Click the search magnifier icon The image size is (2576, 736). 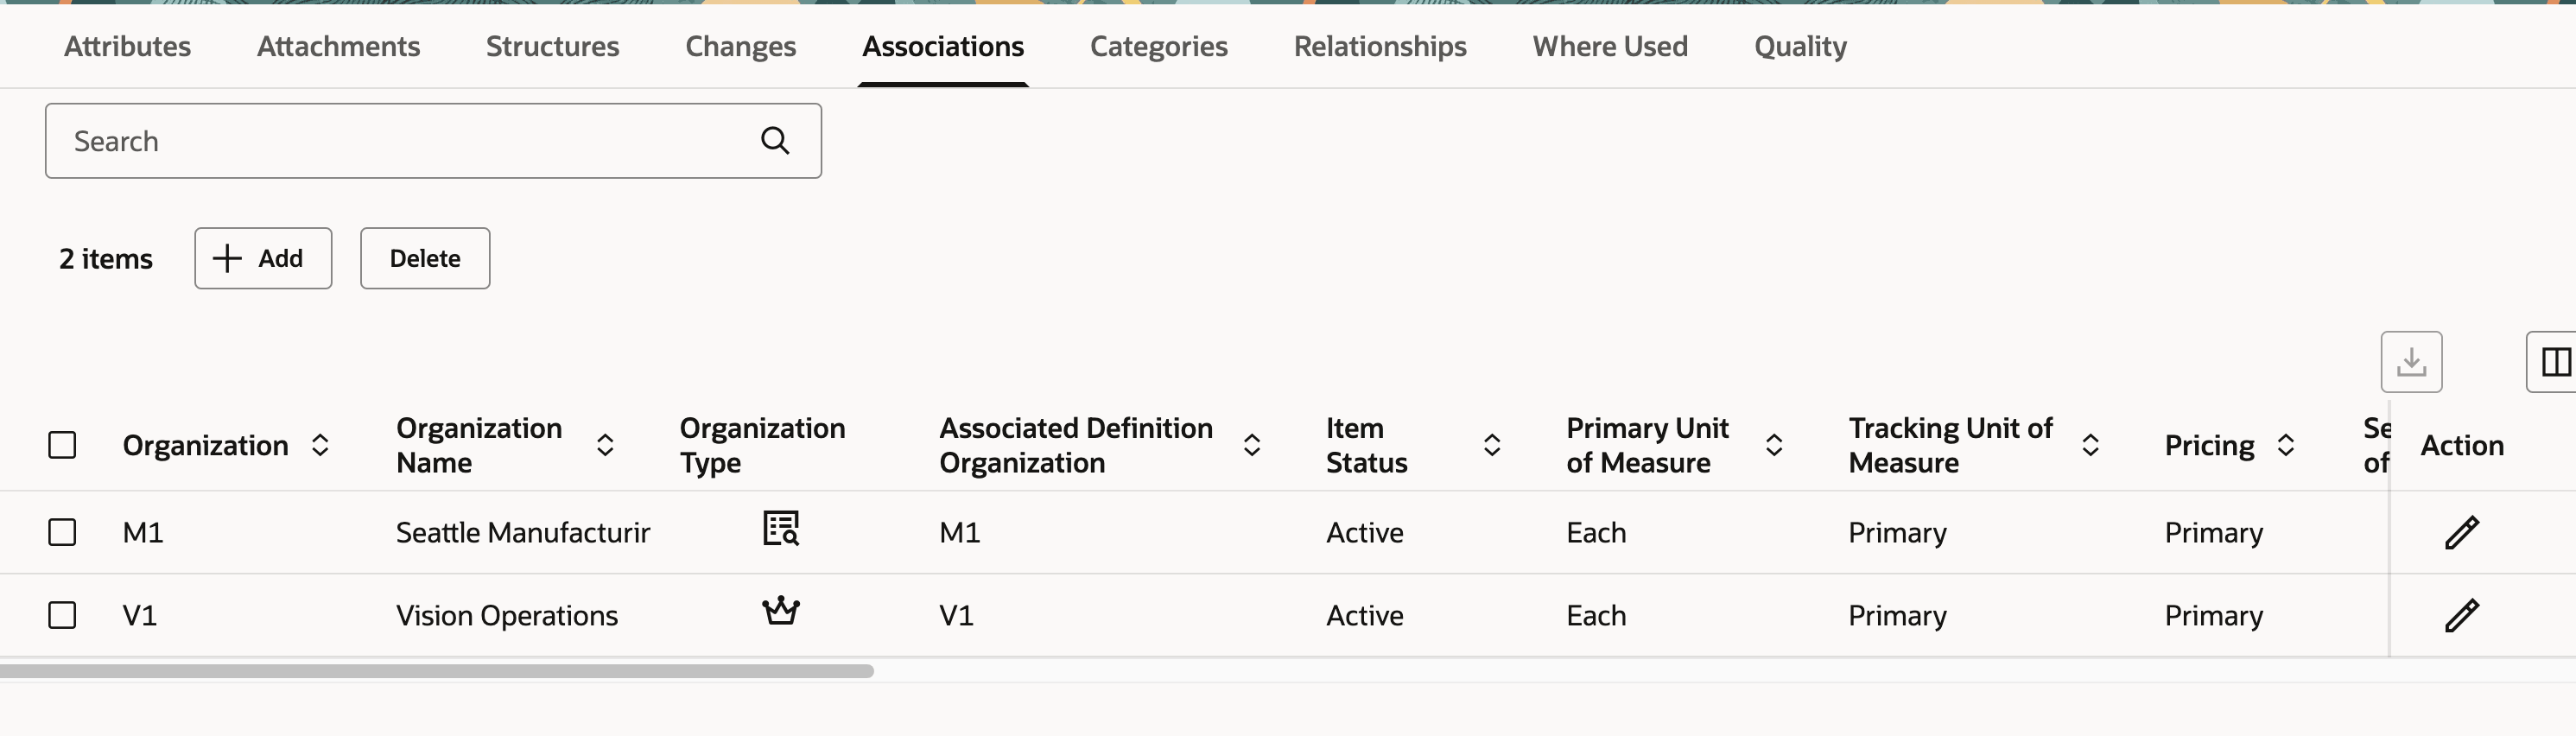(775, 141)
